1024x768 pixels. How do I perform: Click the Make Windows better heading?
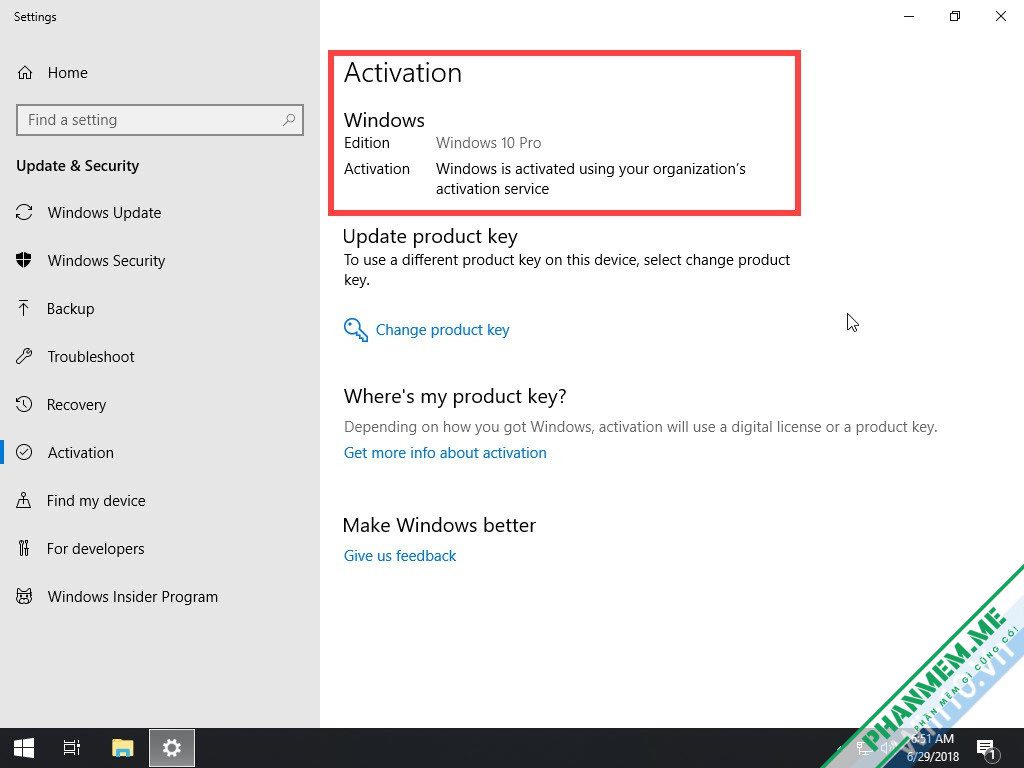(439, 525)
